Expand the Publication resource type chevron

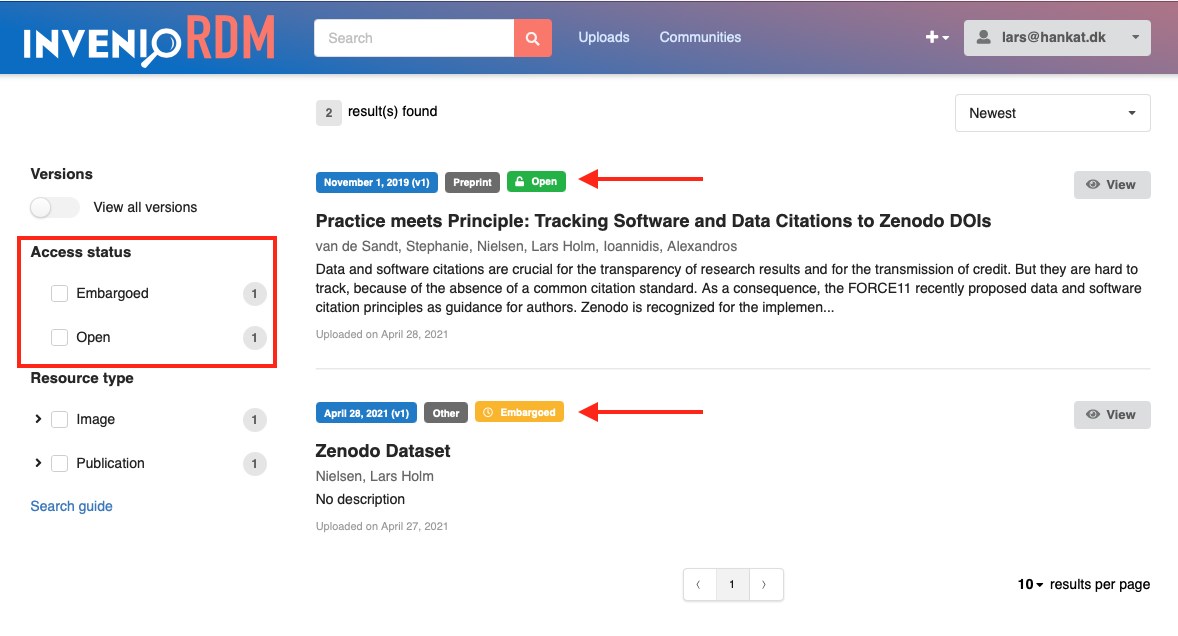38,463
